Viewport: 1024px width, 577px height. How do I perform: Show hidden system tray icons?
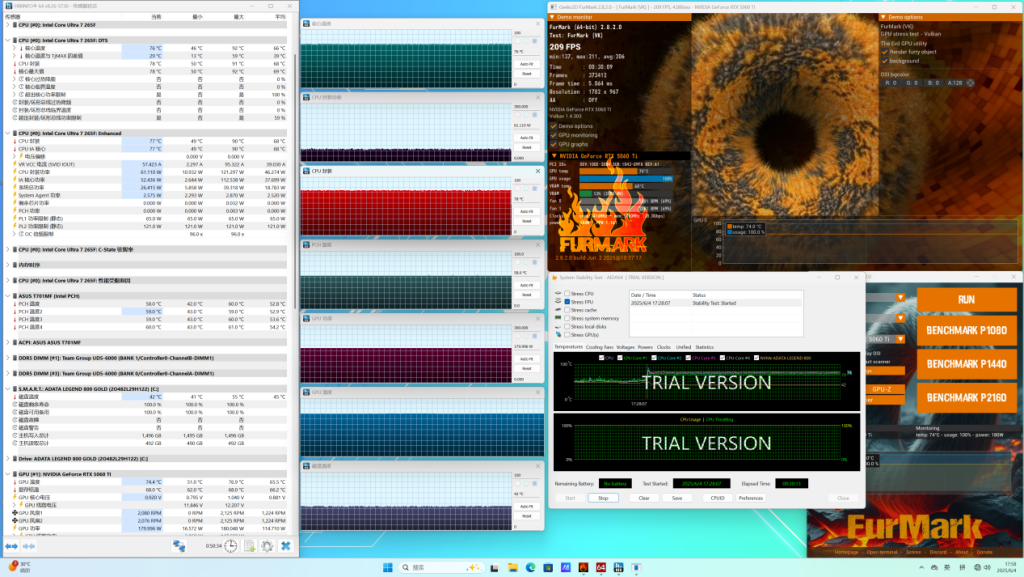coord(921,567)
